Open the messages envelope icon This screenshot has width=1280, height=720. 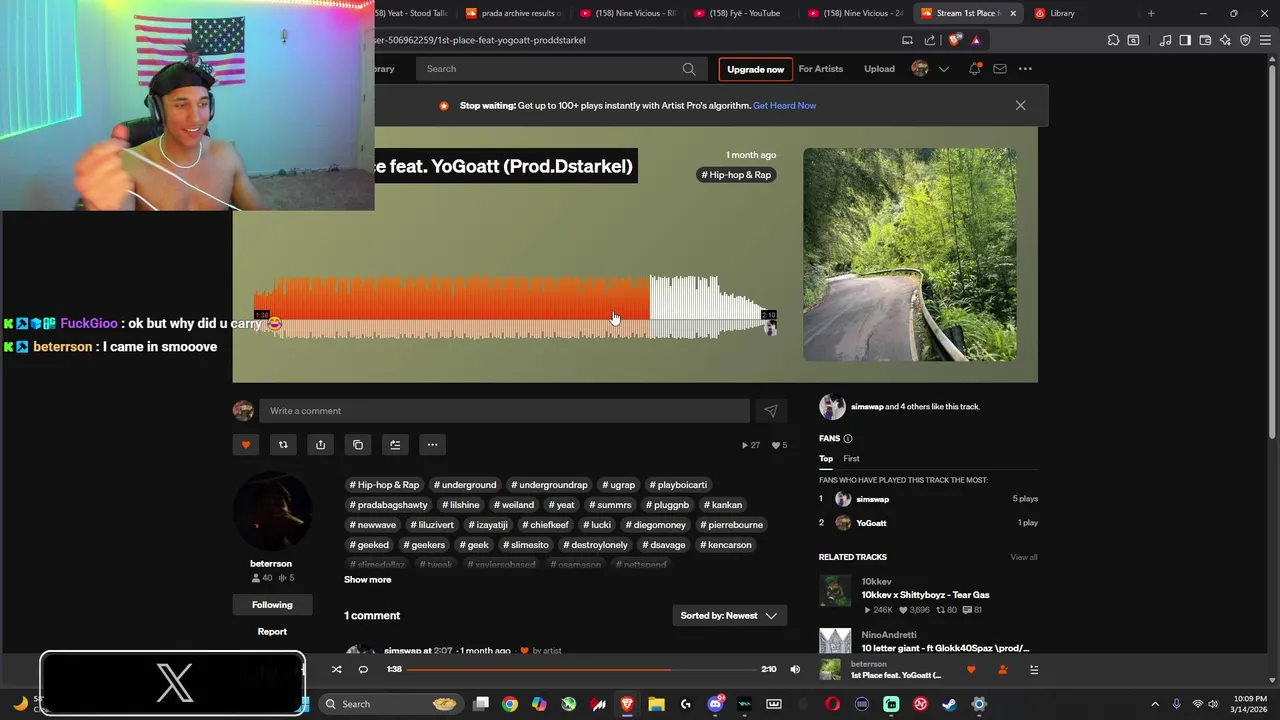coord(999,69)
